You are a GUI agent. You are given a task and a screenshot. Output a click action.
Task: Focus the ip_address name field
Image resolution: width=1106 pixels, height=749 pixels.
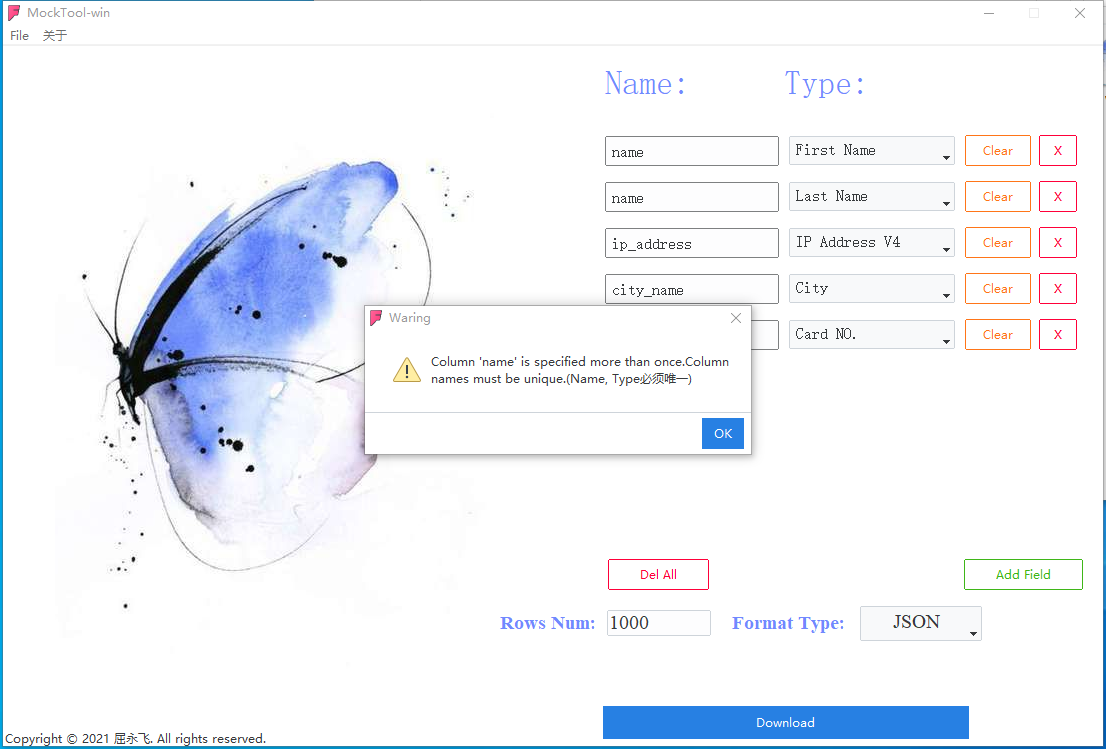coord(691,243)
